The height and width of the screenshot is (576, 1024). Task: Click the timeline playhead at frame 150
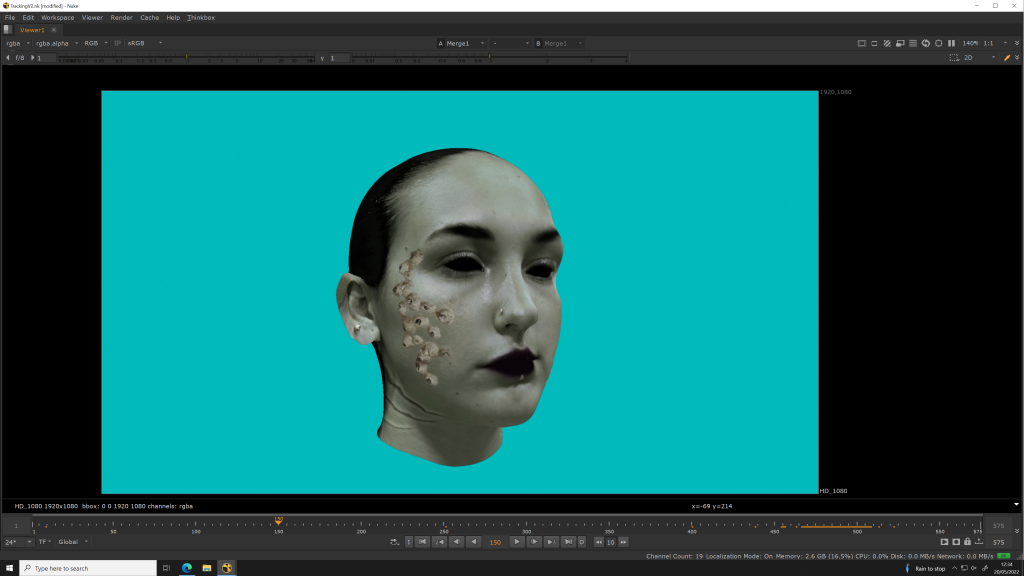click(279, 520)
